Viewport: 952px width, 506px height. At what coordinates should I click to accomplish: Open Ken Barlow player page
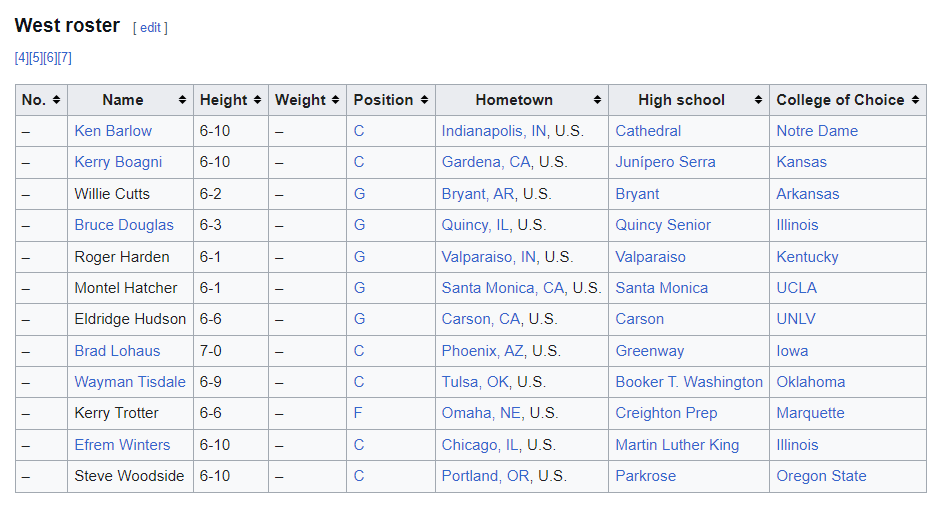[113, 131]
